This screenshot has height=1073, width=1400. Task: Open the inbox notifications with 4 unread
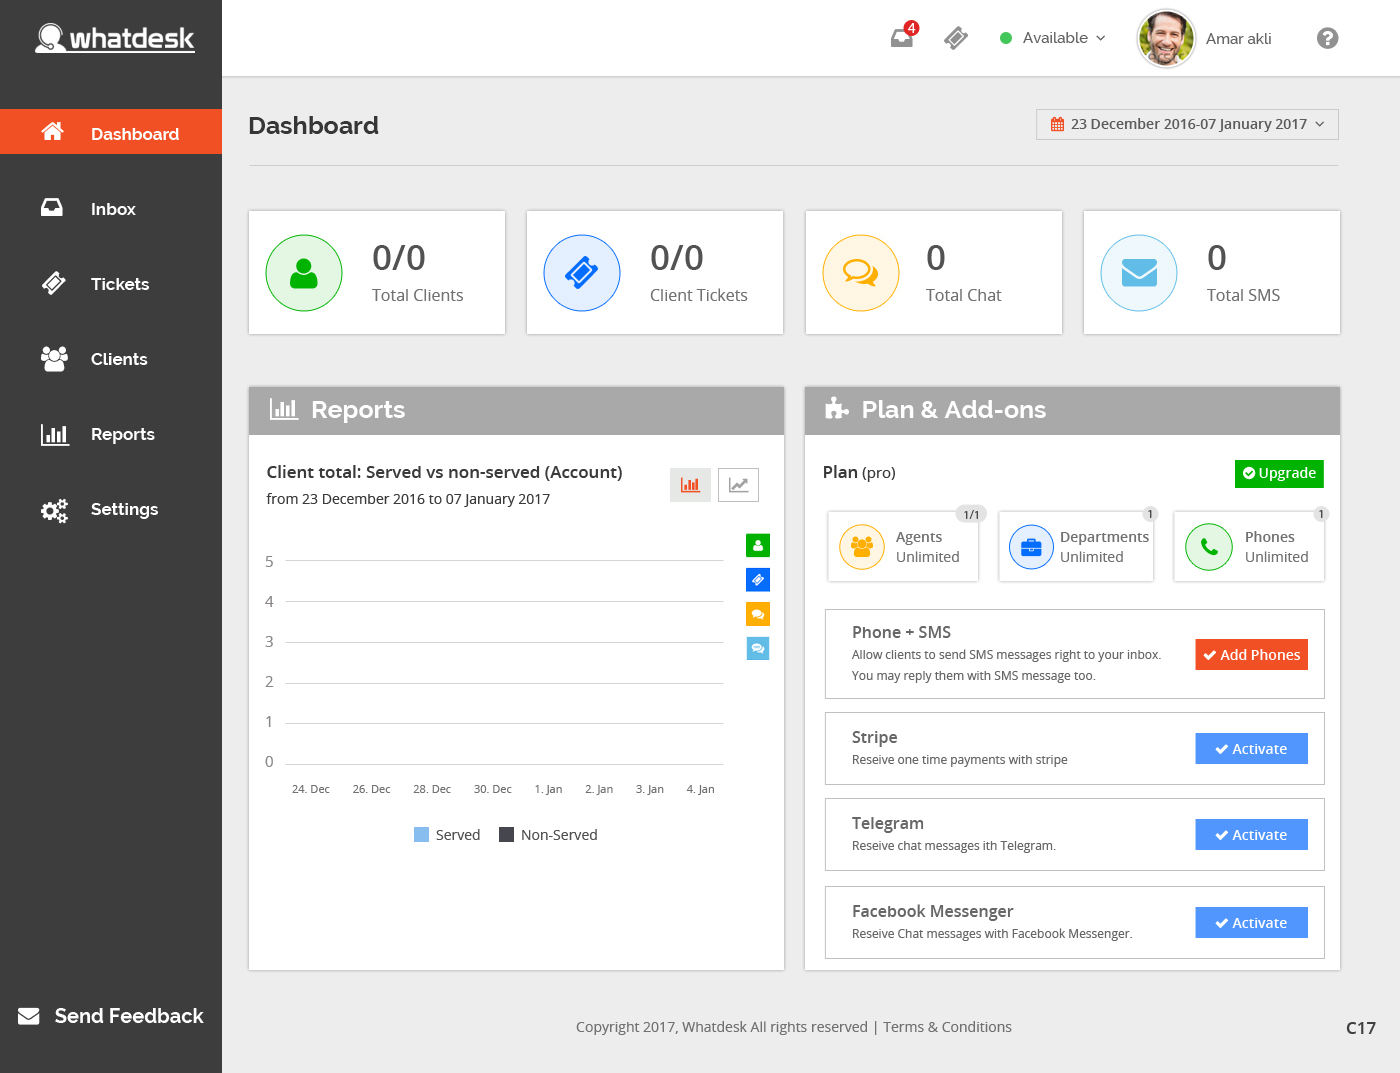coord(899,38)
